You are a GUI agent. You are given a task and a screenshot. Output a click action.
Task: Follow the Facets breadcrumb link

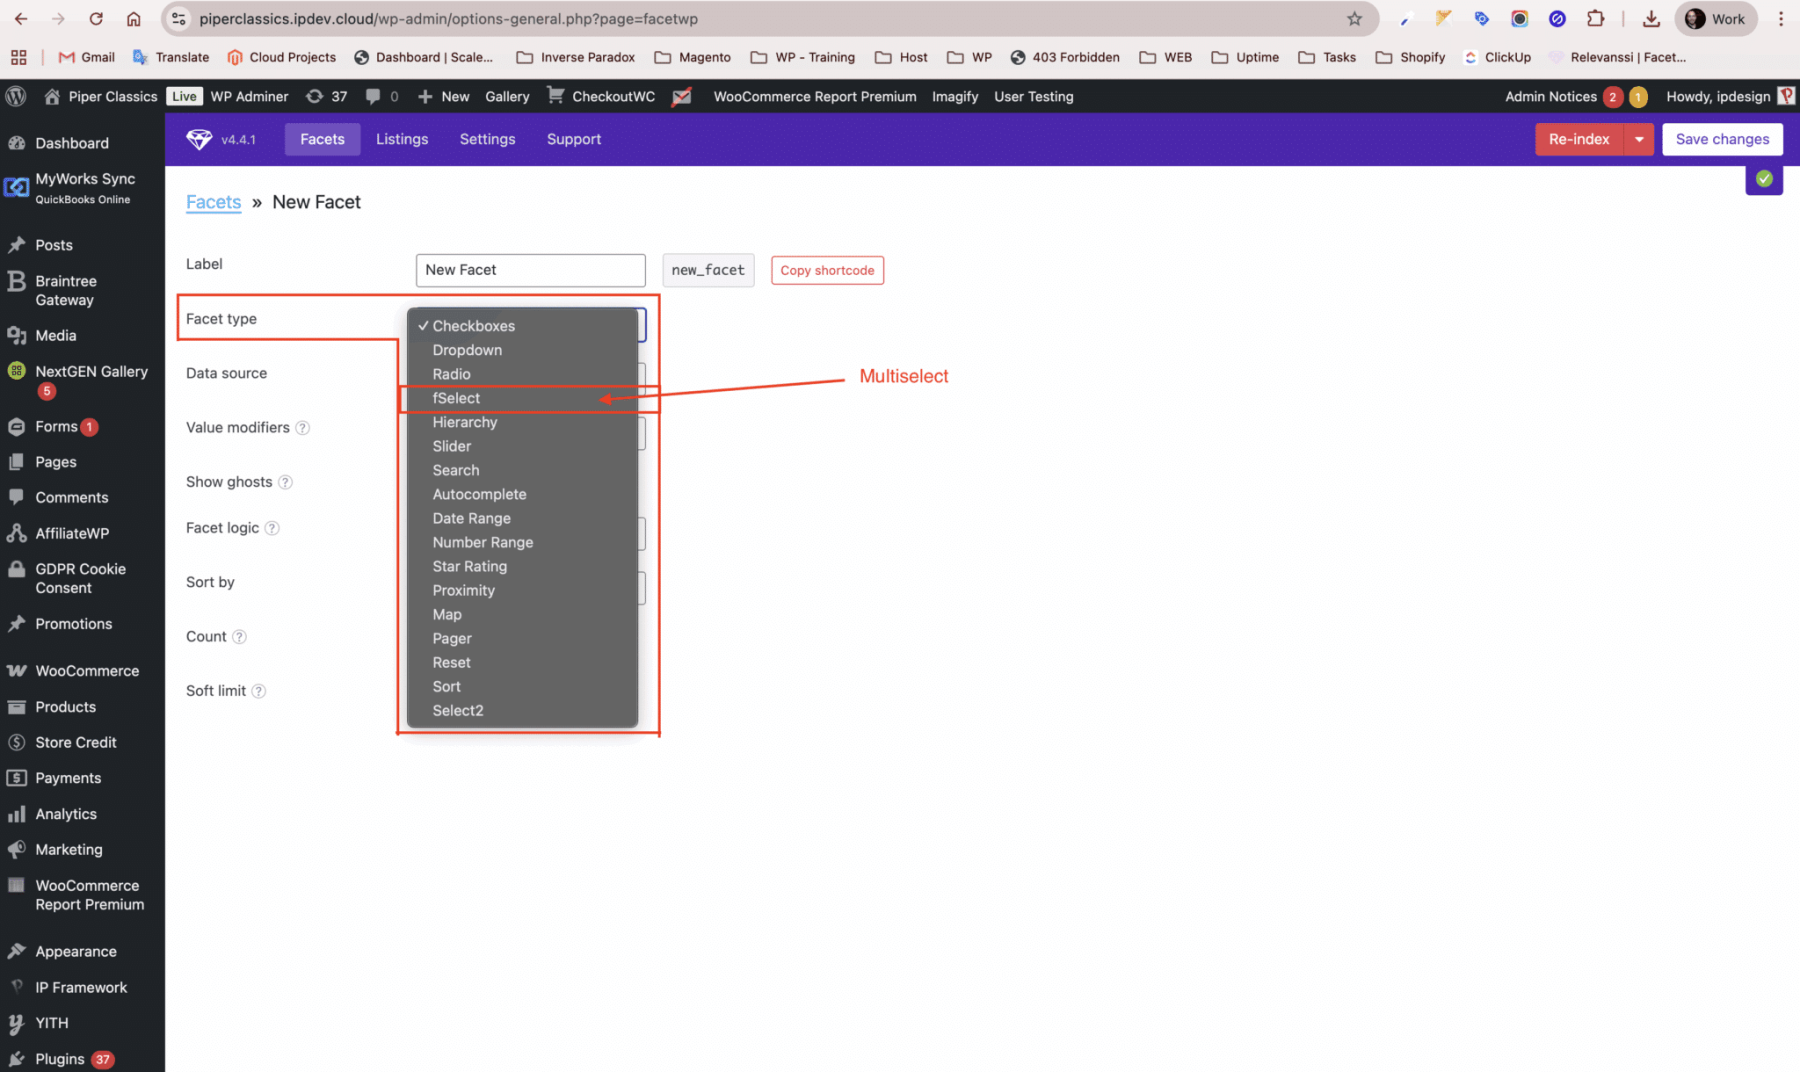213,202
